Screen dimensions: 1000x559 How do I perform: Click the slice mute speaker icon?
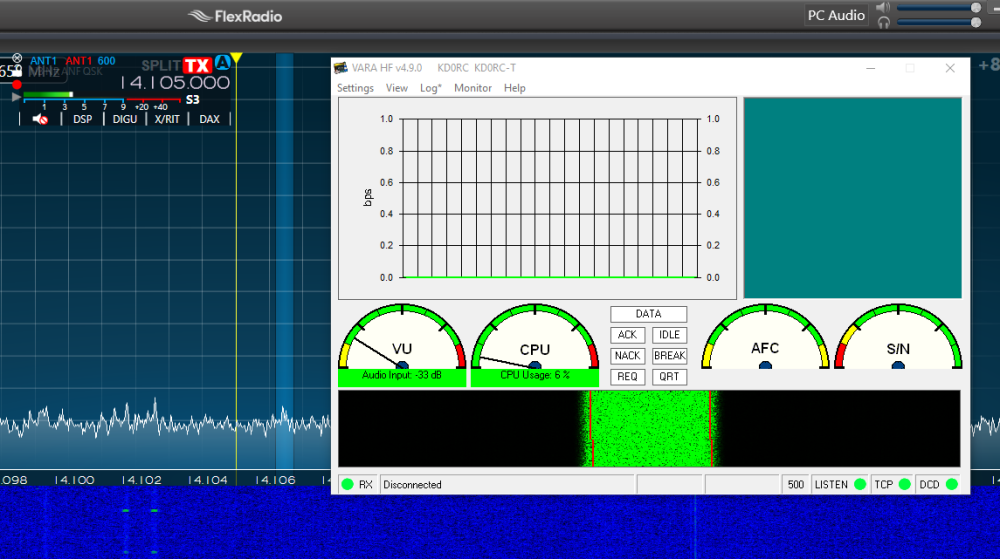pyautogui.click(x=40, y=119)
